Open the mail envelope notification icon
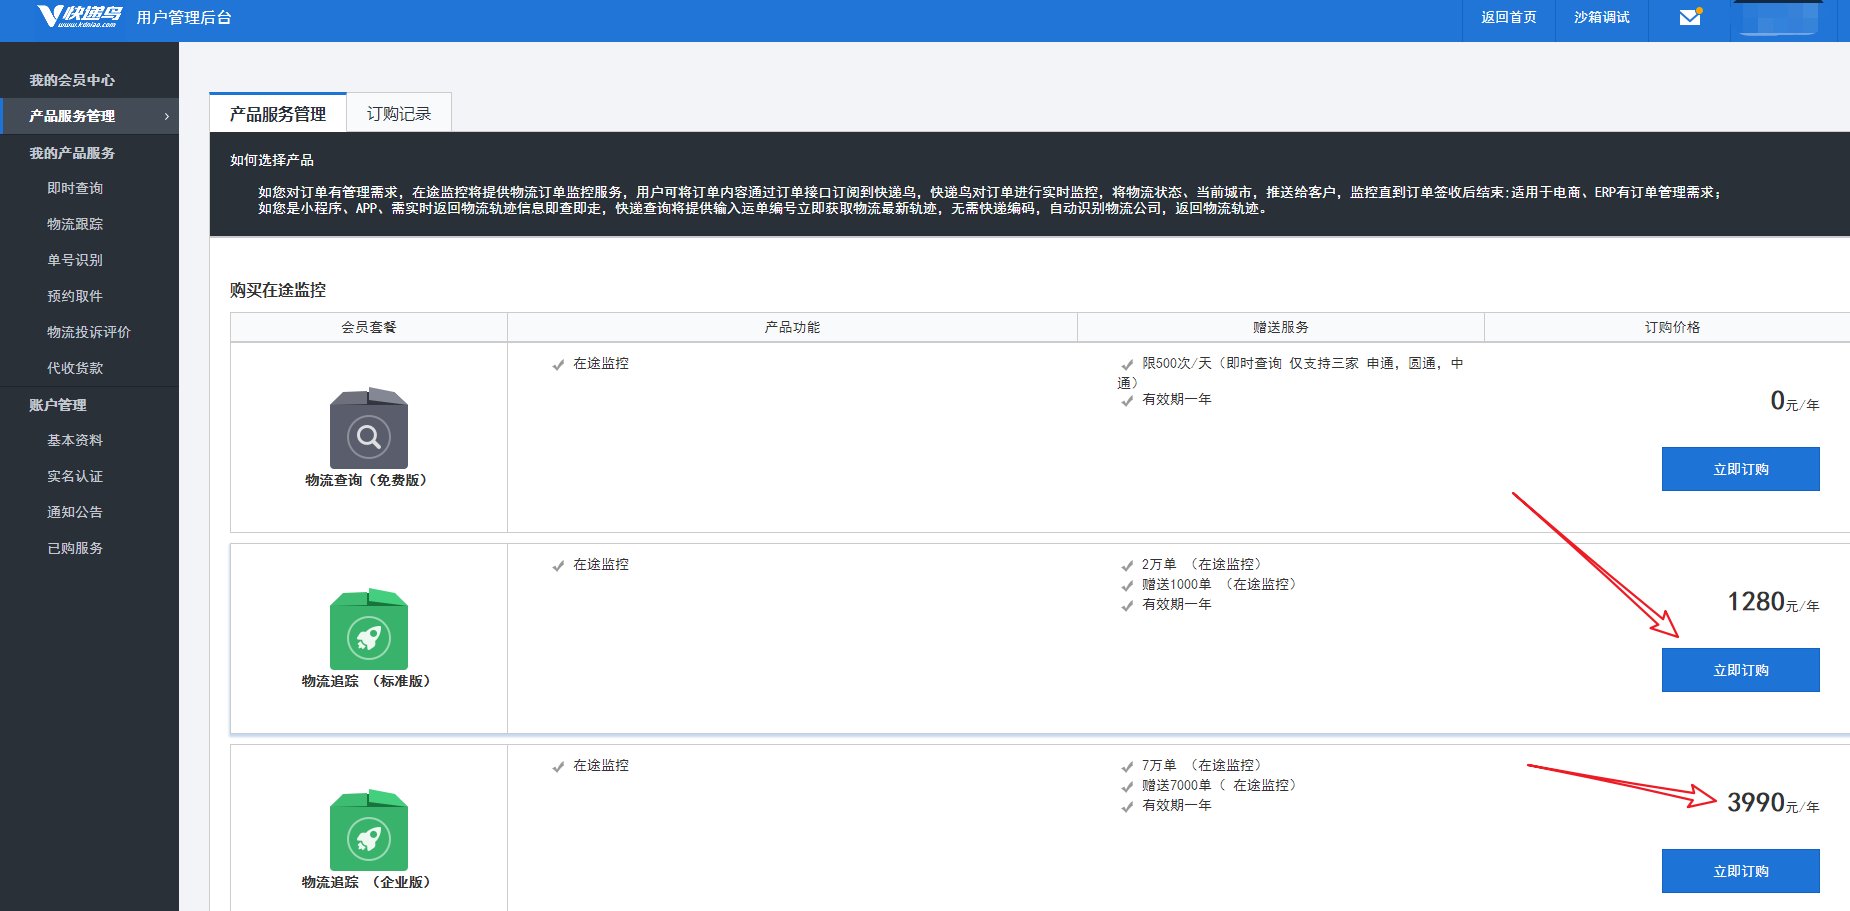1850x911 pixels. pos(1690,17)
